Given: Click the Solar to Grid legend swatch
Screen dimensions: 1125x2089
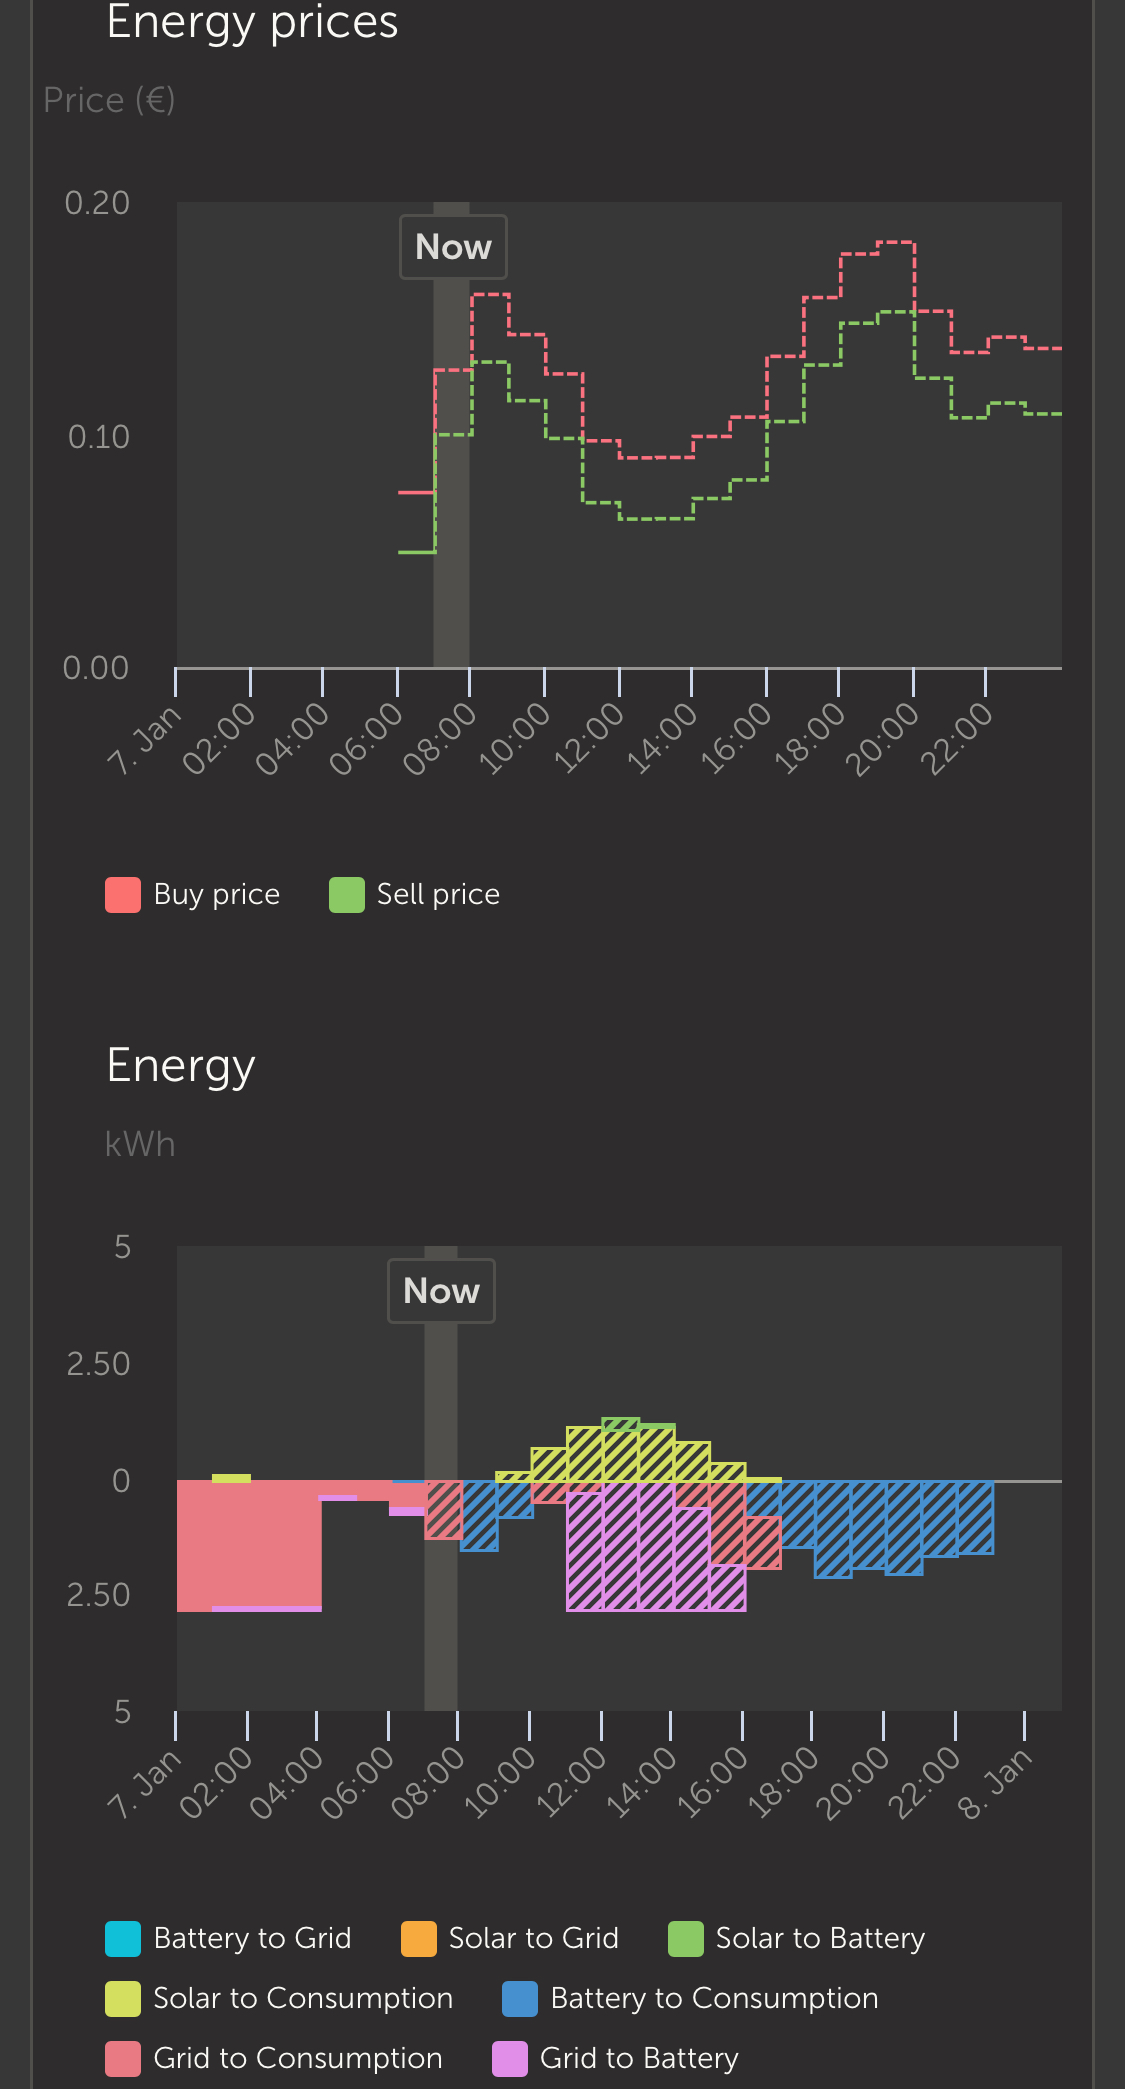Looking at the screenshot, I should pyautogui.click(x=419, y=1939).
